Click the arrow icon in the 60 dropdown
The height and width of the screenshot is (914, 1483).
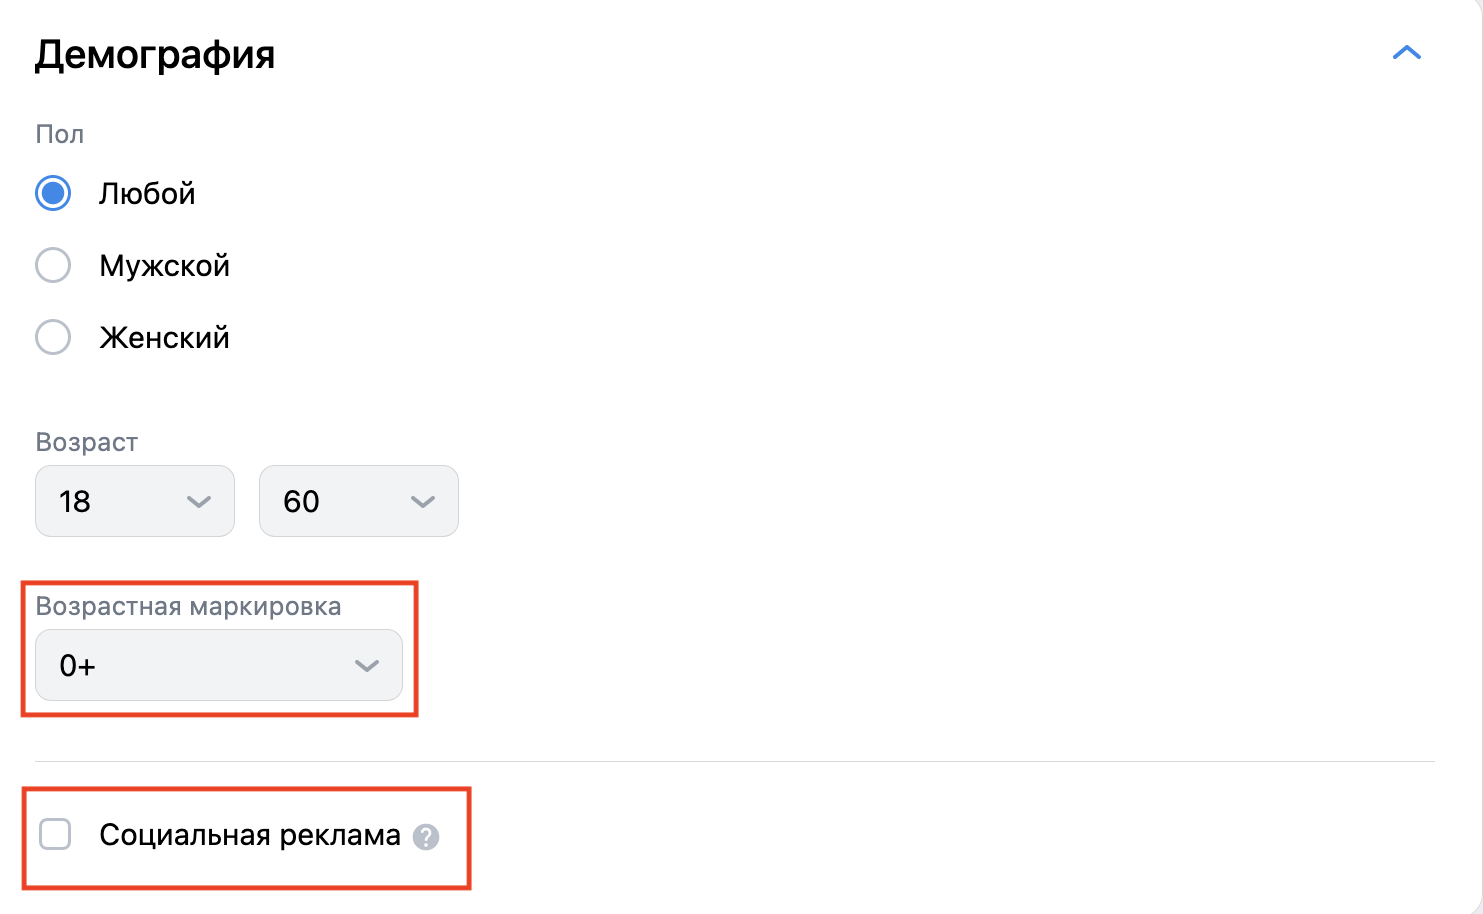pyautogui.click(x=423, y=502)
